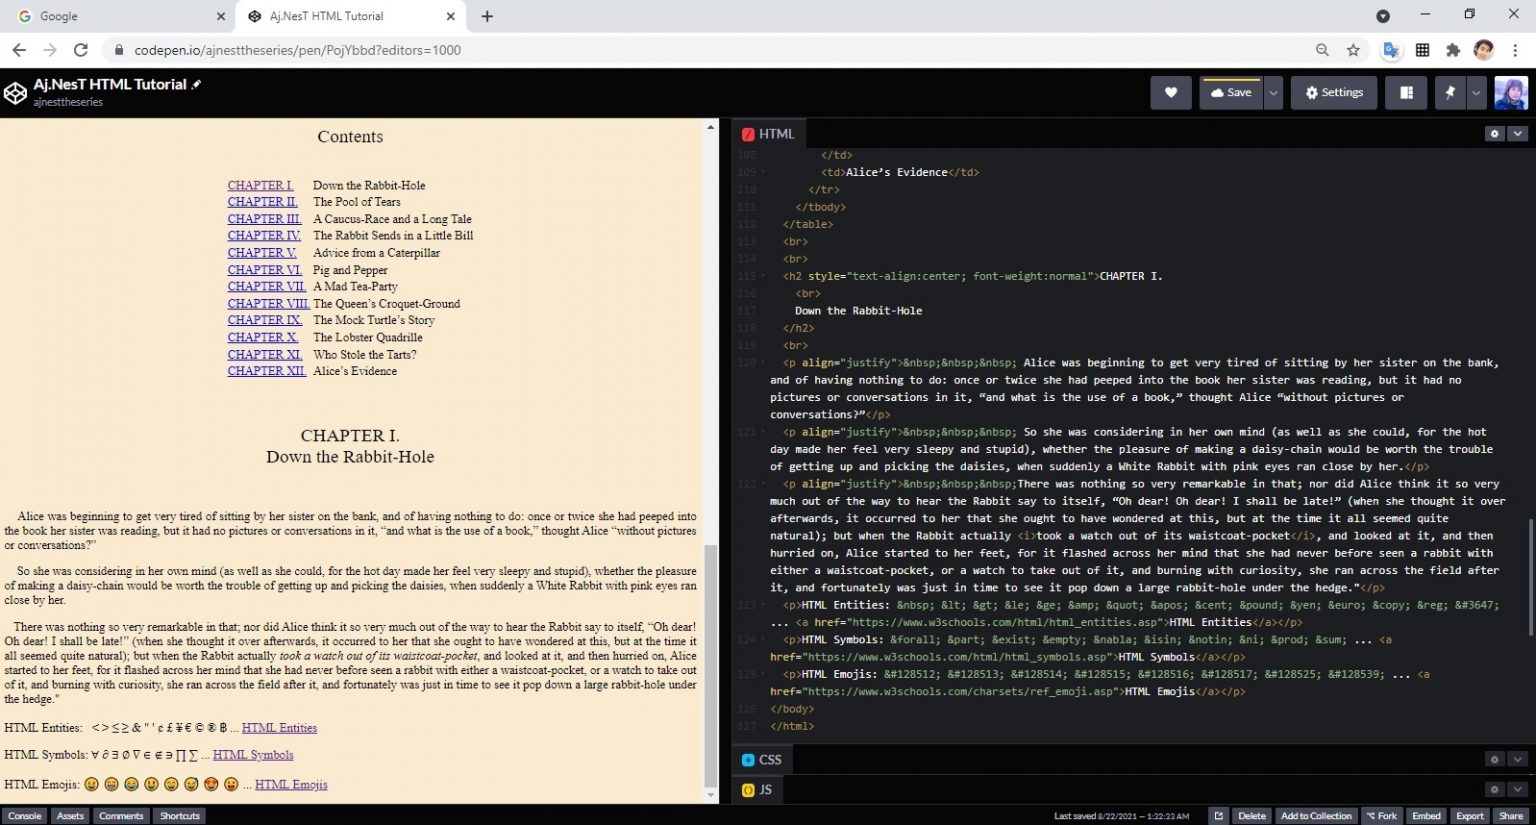Screen dimensions: 1536x825
Task: Click the browser address bar
Action: point(700,50)
